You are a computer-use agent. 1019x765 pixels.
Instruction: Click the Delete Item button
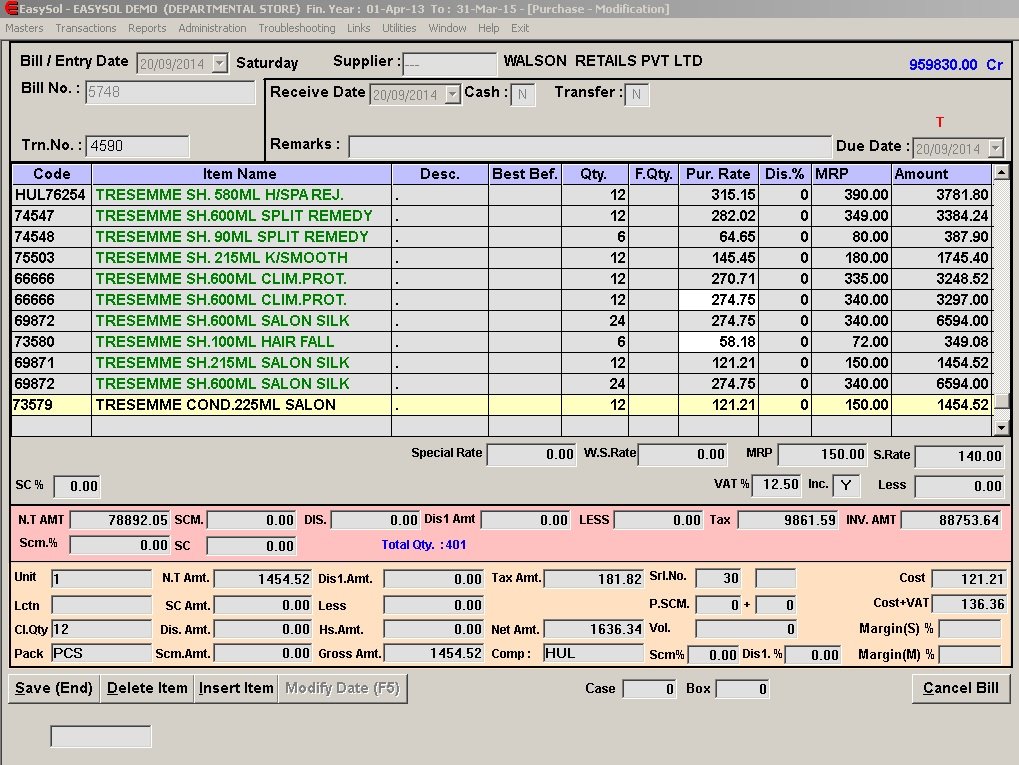[147, 688]
